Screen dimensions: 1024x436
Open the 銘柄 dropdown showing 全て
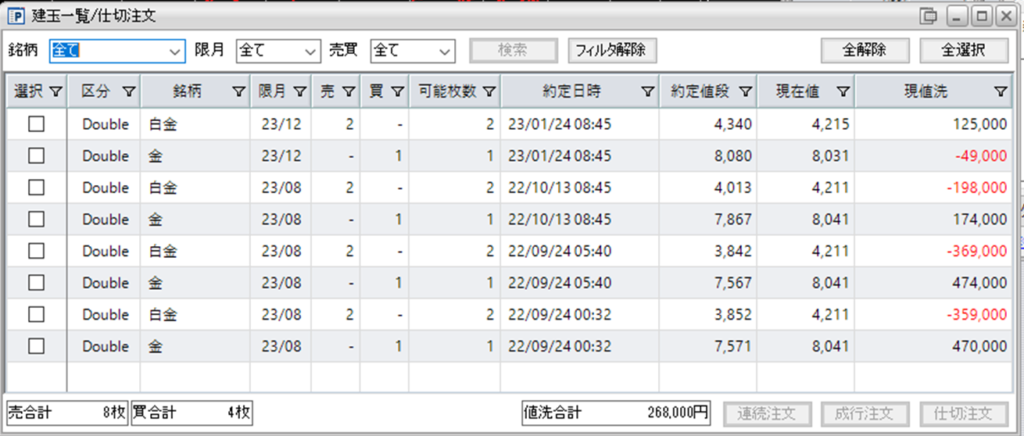coord(118,51)
